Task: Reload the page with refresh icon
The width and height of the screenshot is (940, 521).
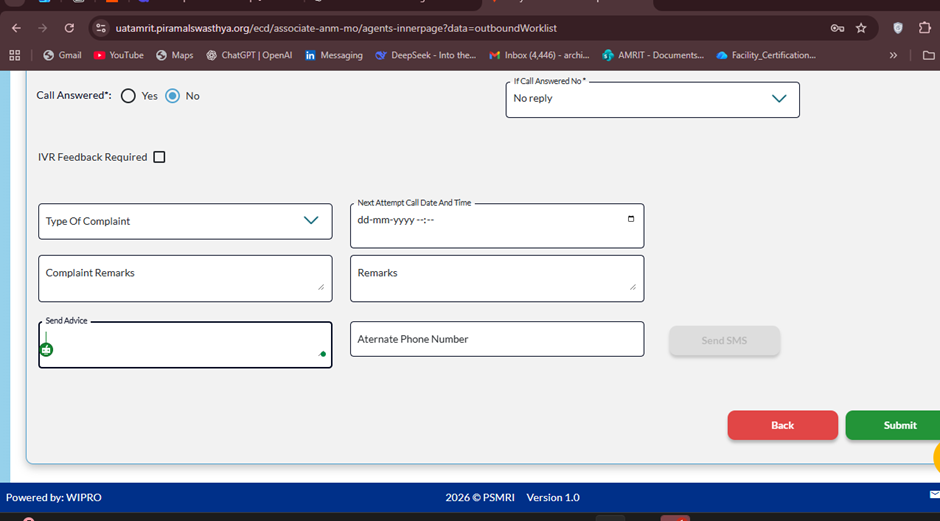Action: pos(69,28)
